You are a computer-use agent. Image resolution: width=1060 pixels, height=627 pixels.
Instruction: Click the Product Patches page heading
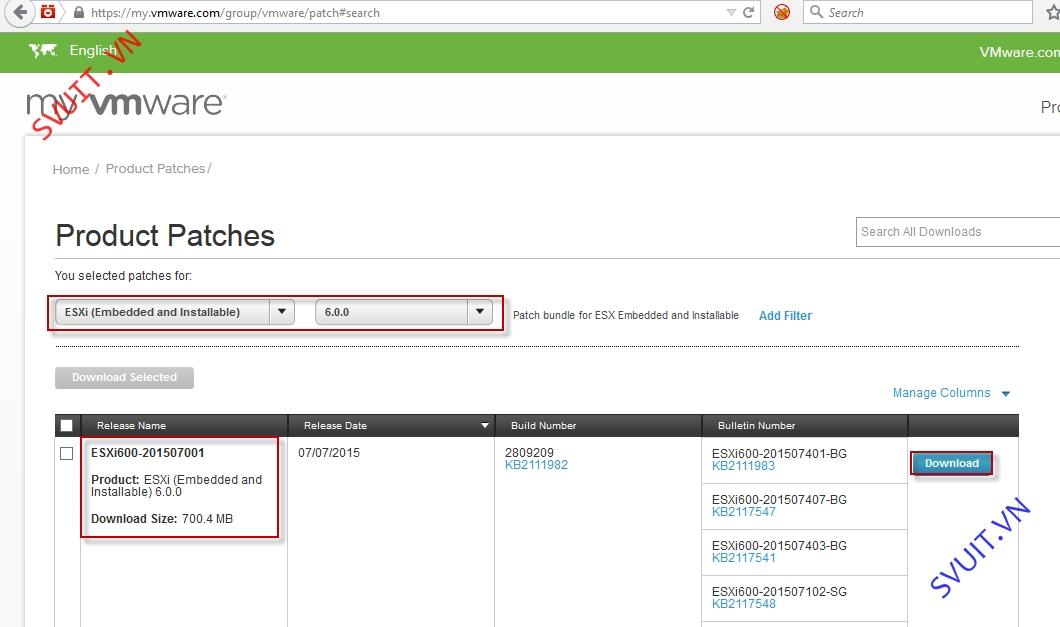(165, 236)
